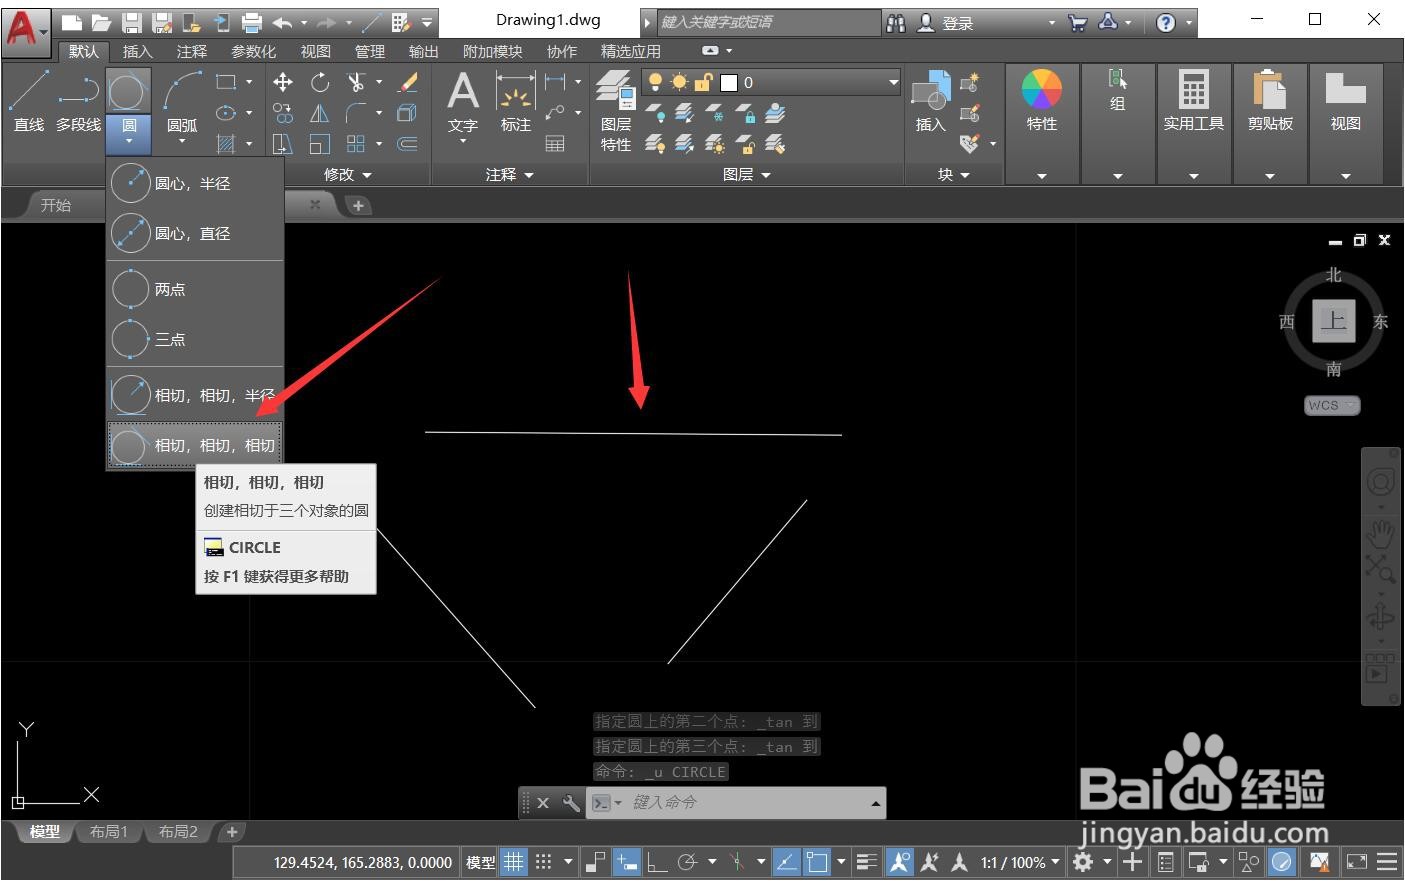Viewport: 1405px width, 881px height.
Task: Click the Pan hand icon in navigation bar
Action: coord(1380,534)
